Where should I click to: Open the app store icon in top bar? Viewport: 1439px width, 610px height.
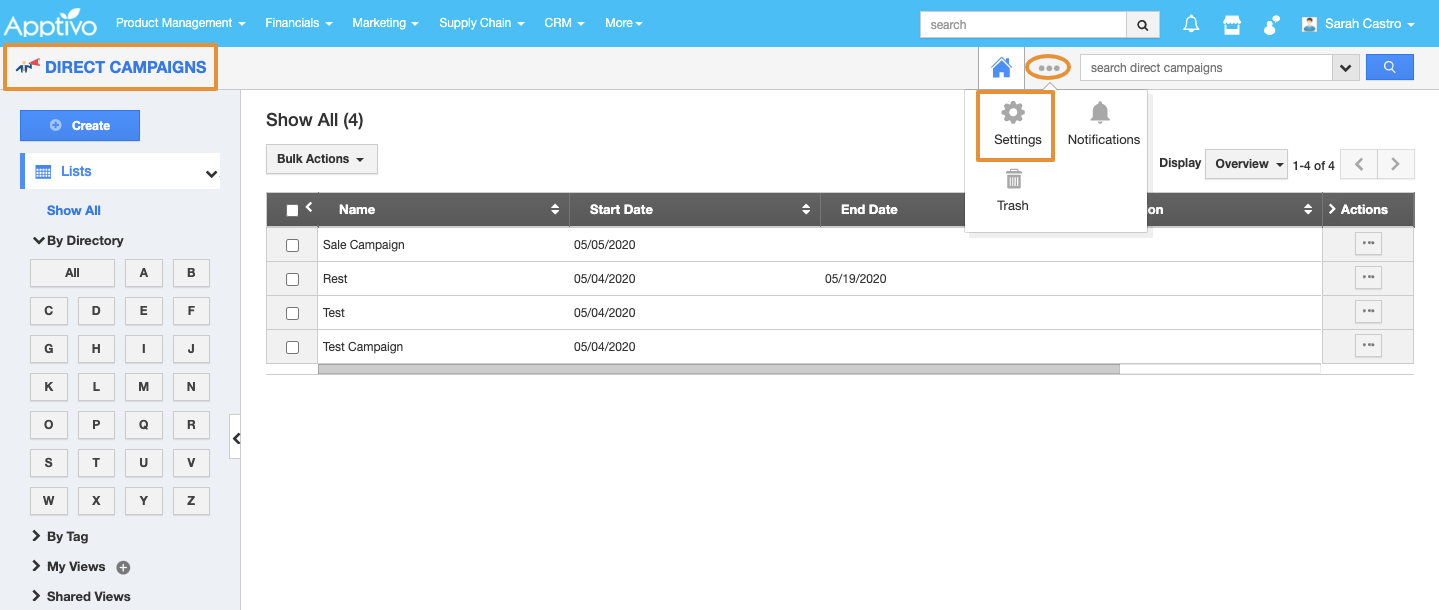(1231, 24)
